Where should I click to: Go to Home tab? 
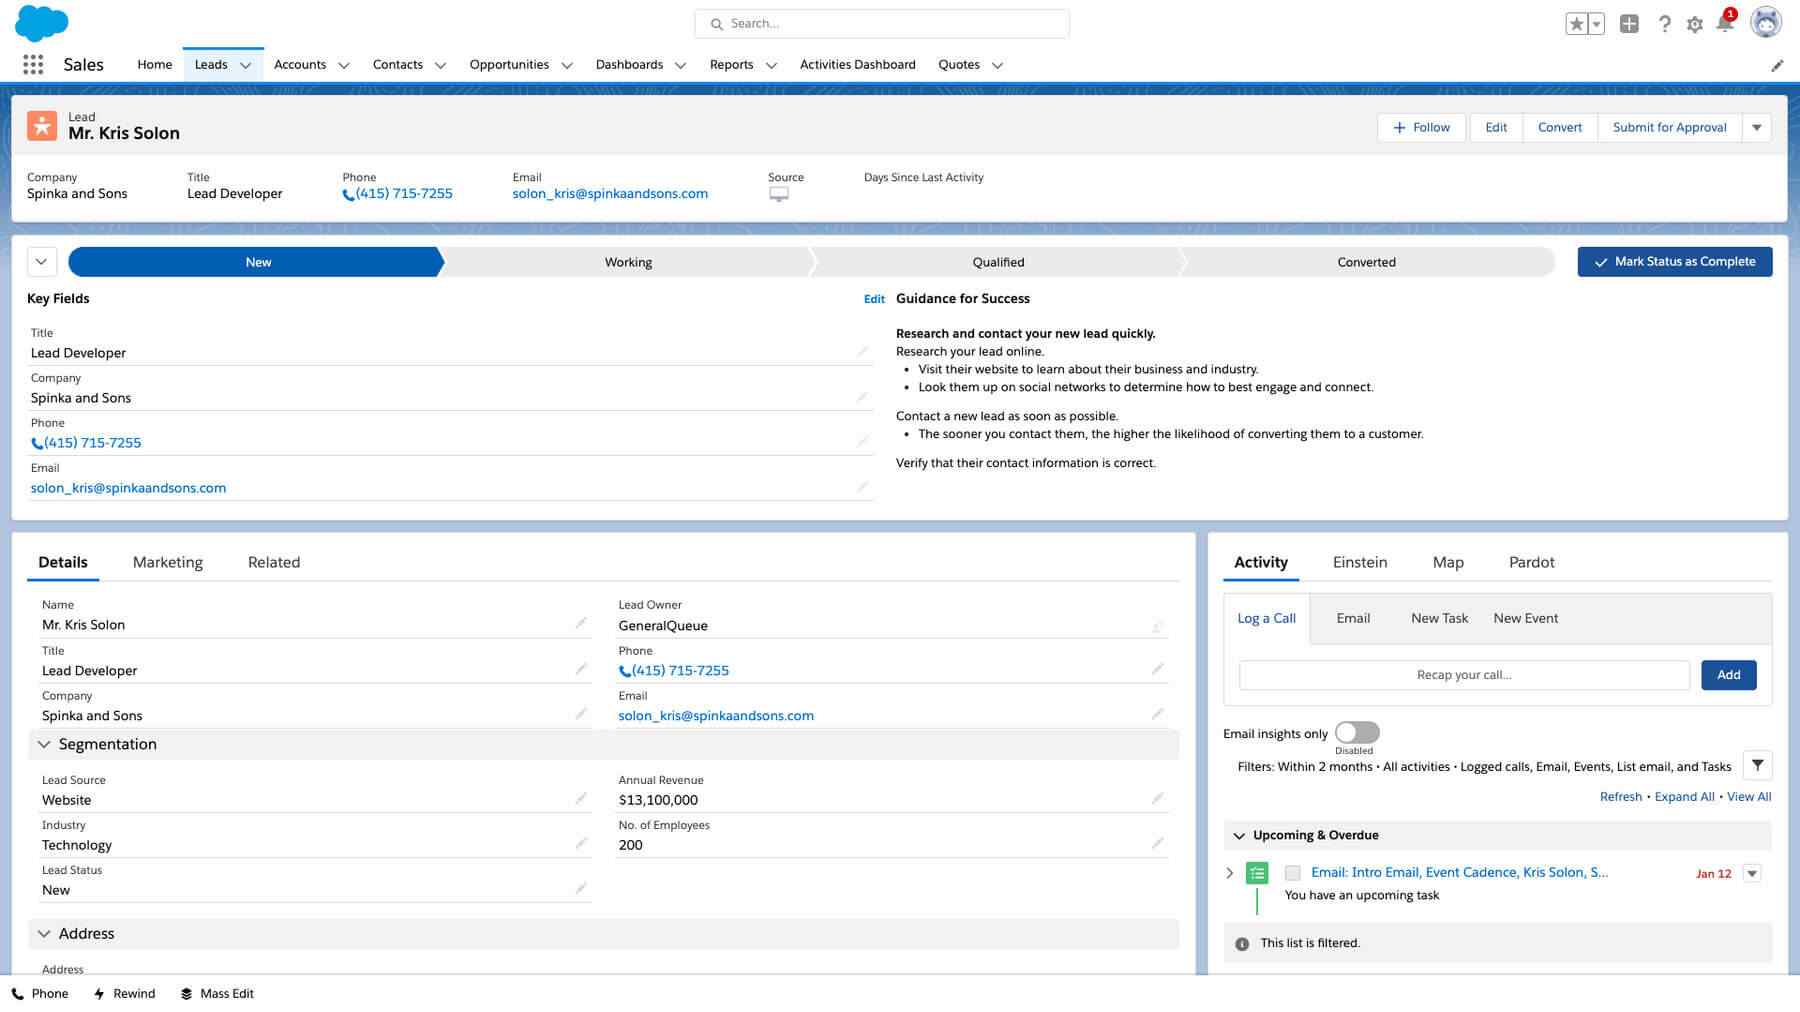click(x=154, y=64)
